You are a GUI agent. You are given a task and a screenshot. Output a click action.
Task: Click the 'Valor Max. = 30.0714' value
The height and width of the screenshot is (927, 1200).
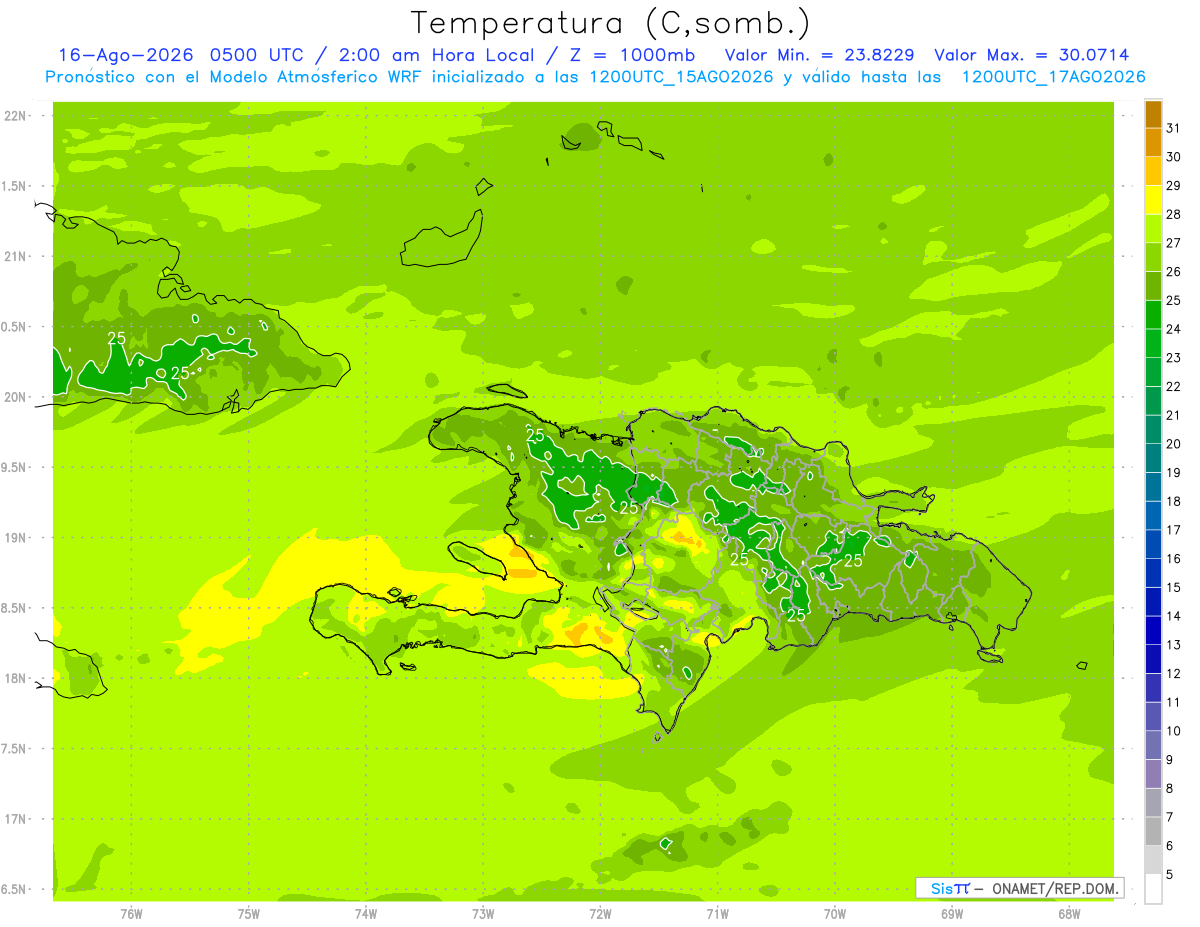(1032, 55)
